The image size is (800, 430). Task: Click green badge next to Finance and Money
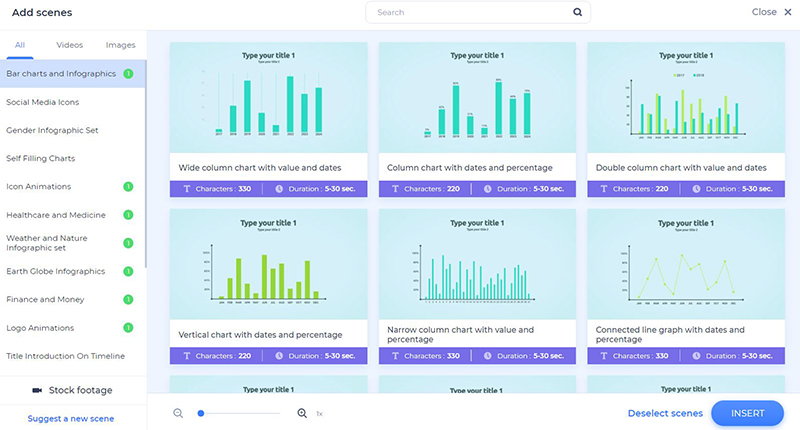[x=129, y=299]
